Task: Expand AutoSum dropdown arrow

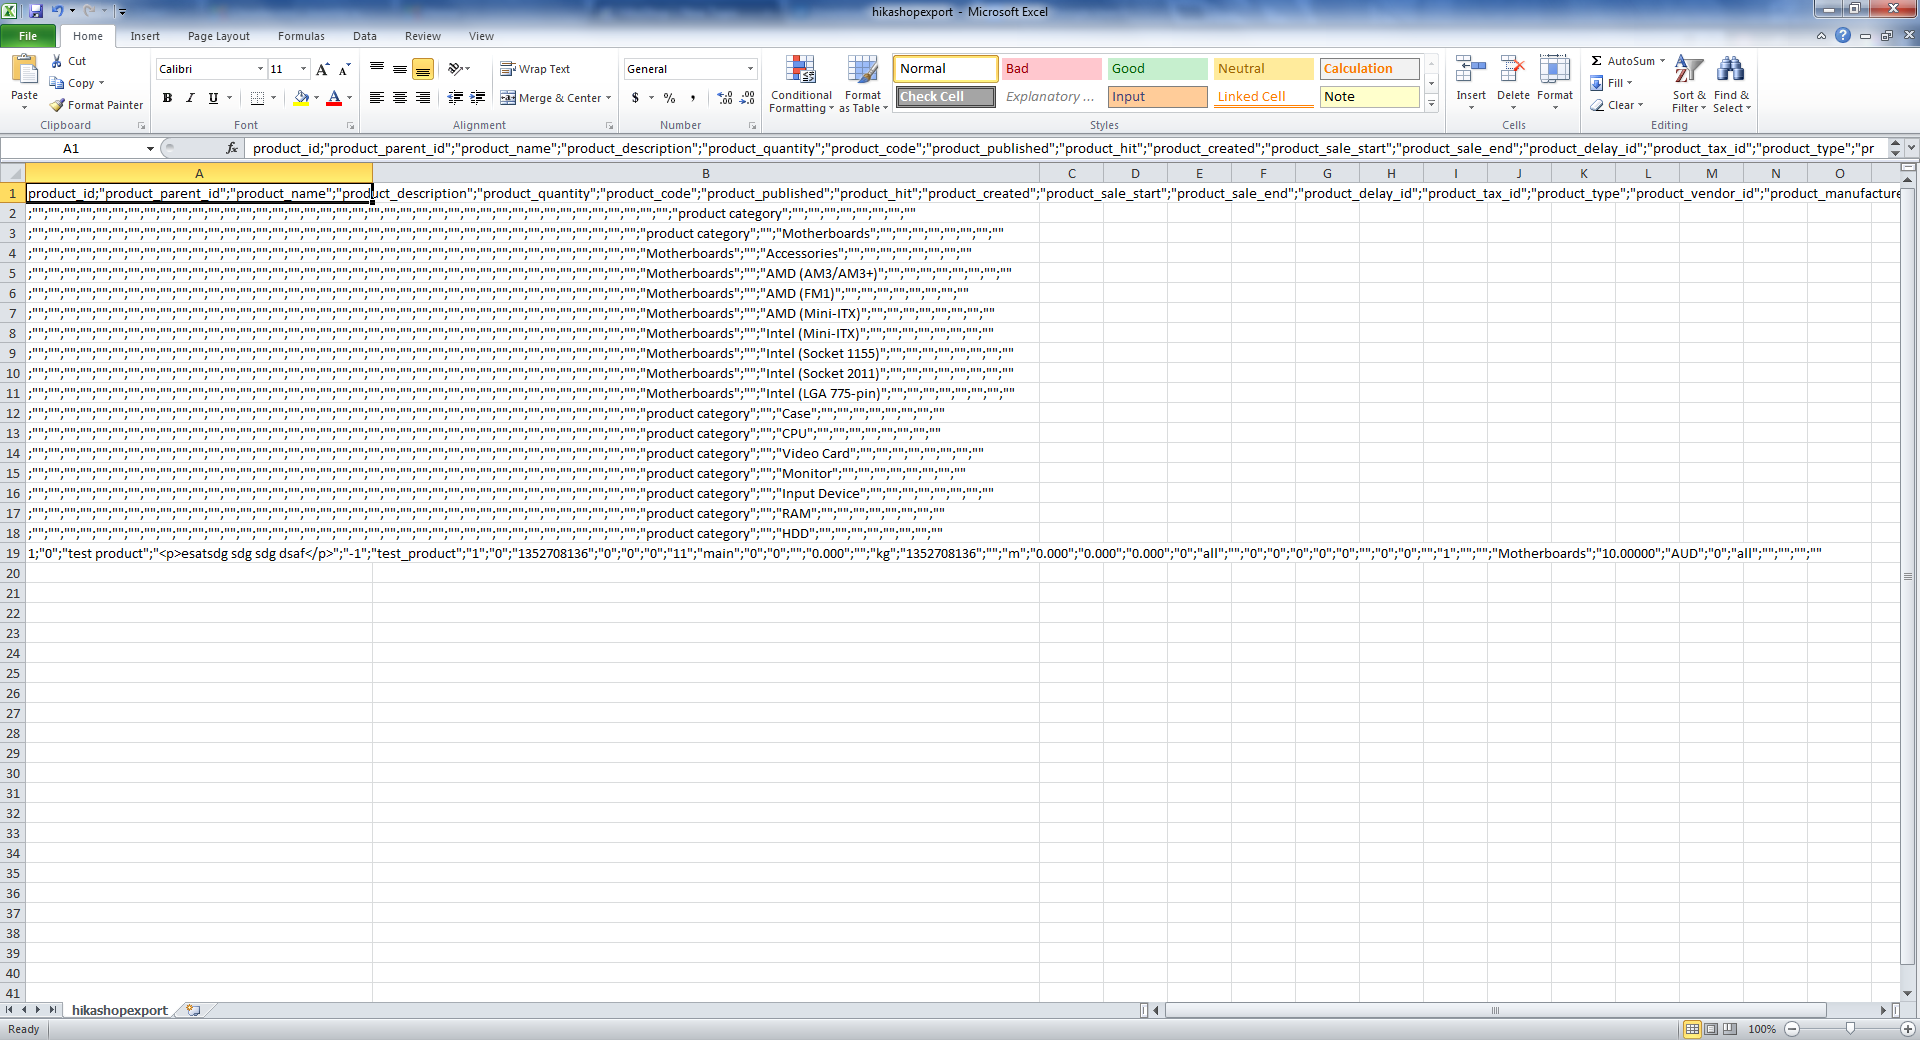Action: point(1662,61)
